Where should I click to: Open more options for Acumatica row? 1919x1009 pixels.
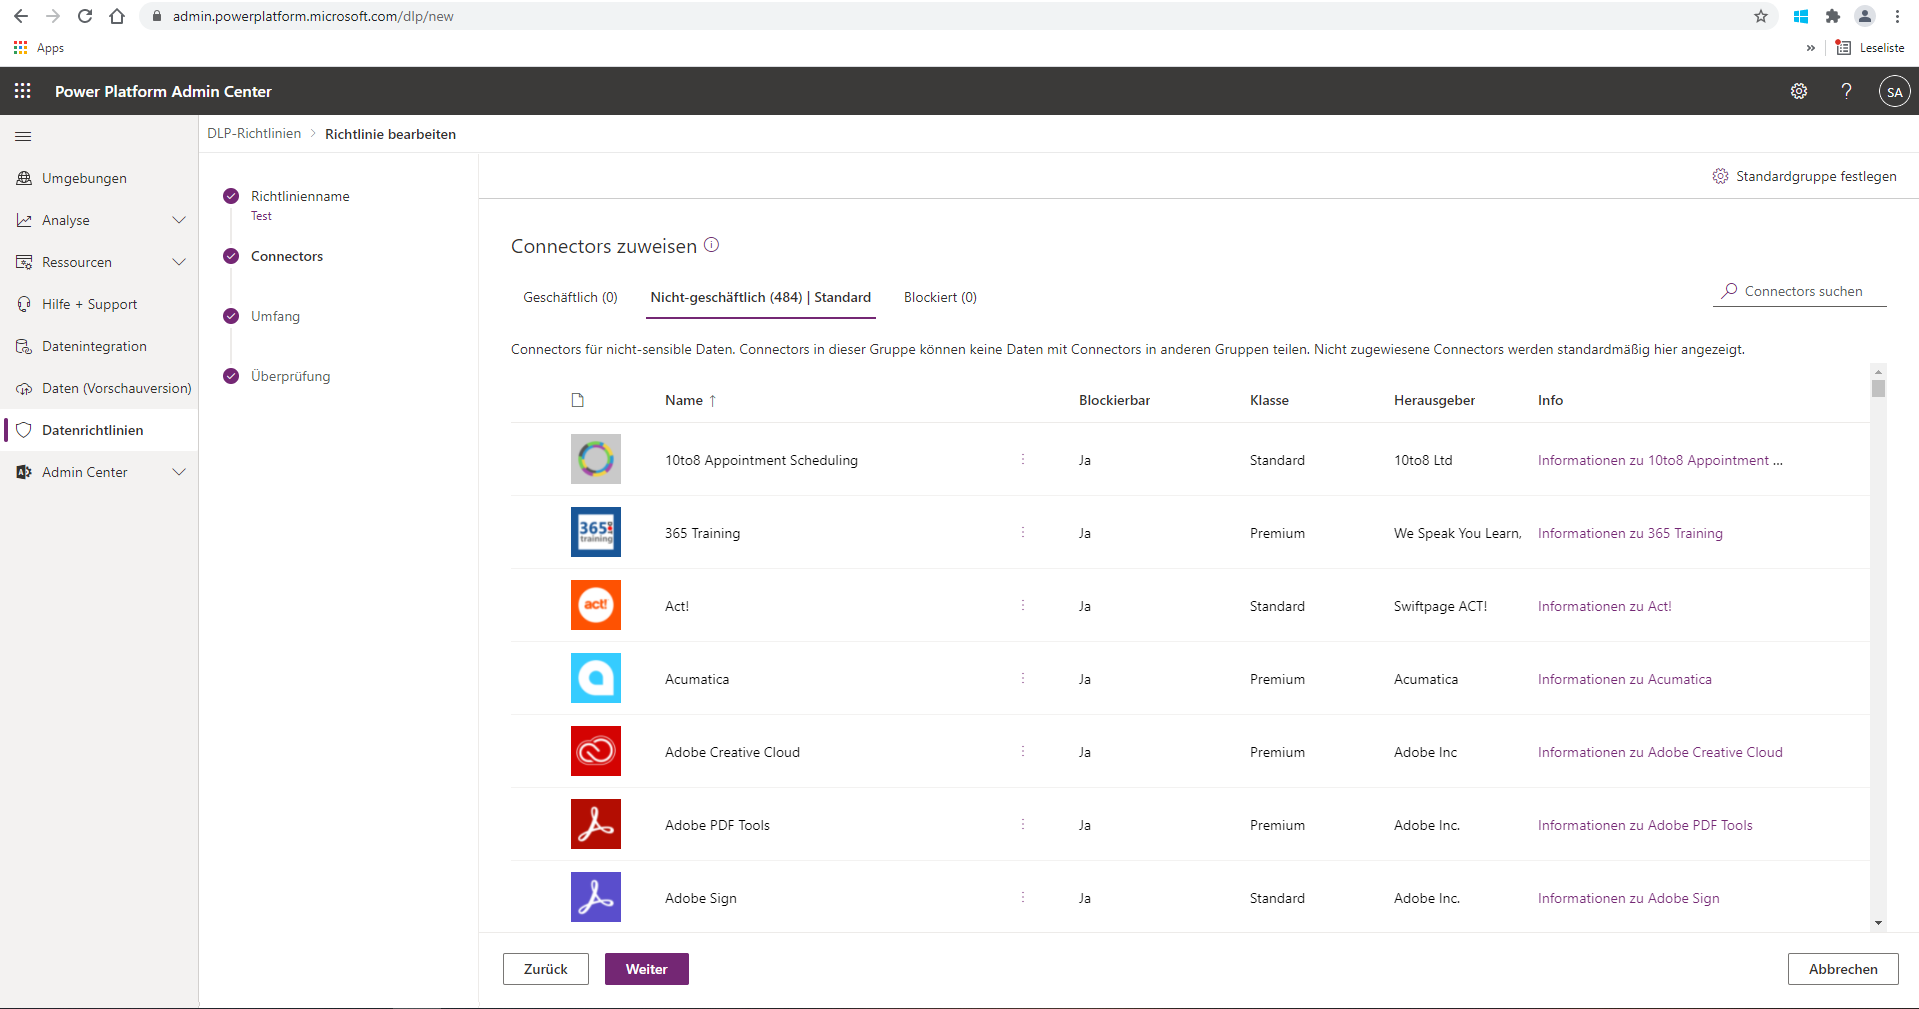pyautogui.click(x=1023, y=678)
